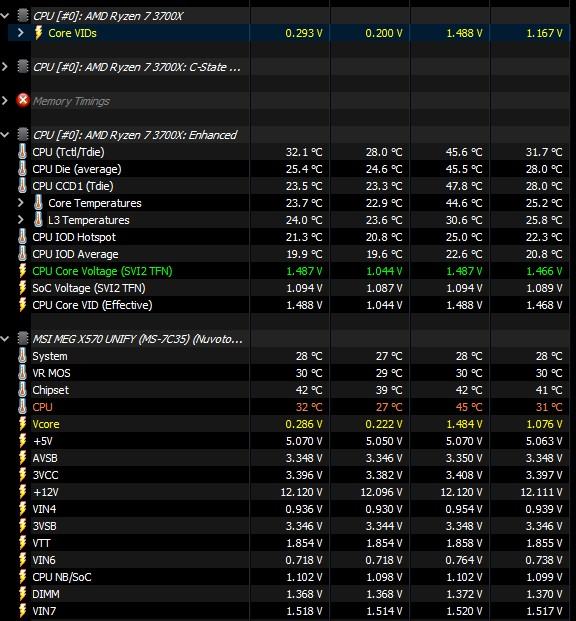
Task: Click the lightning icon of CPU Core Voltage (SVI2 TFN)
Action: tap(23, 271)
